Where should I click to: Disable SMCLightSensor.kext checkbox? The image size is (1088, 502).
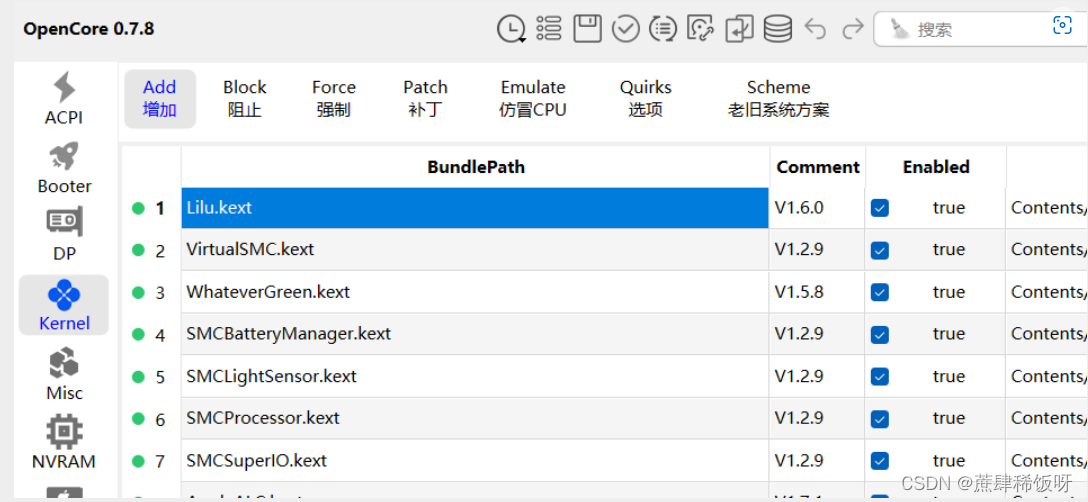880,376
